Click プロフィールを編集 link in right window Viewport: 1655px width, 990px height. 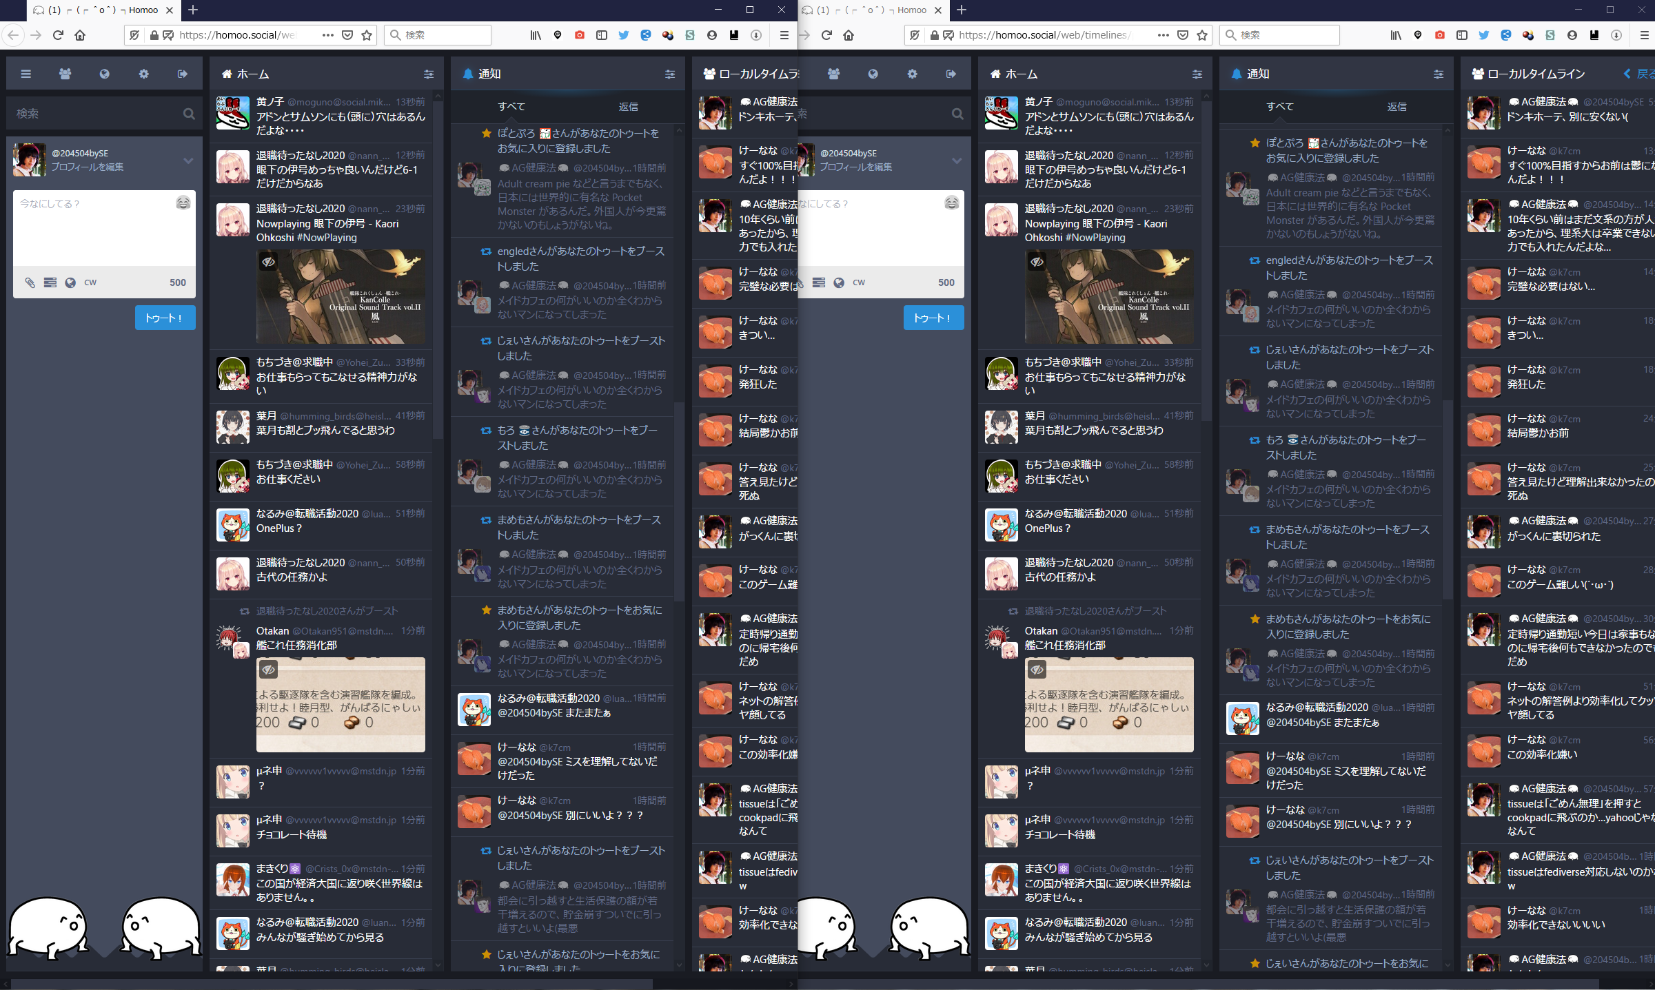(856, 167)
